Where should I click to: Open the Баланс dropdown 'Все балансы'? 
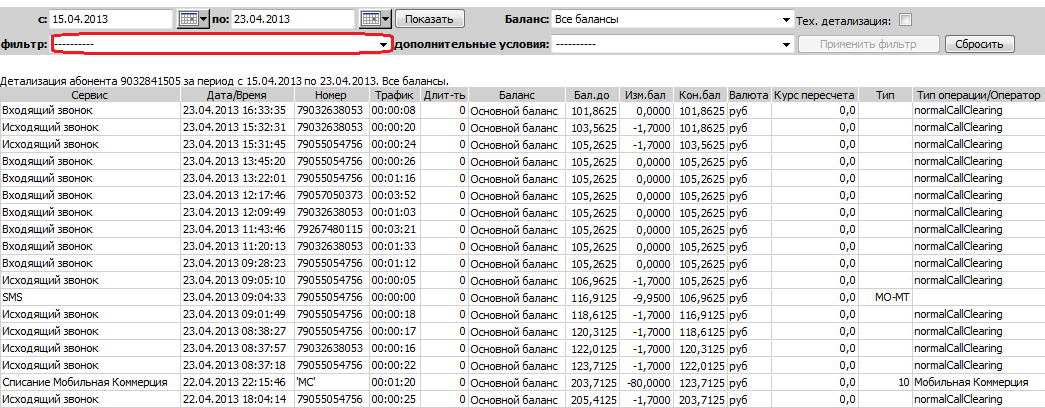(x=672, y=19)
